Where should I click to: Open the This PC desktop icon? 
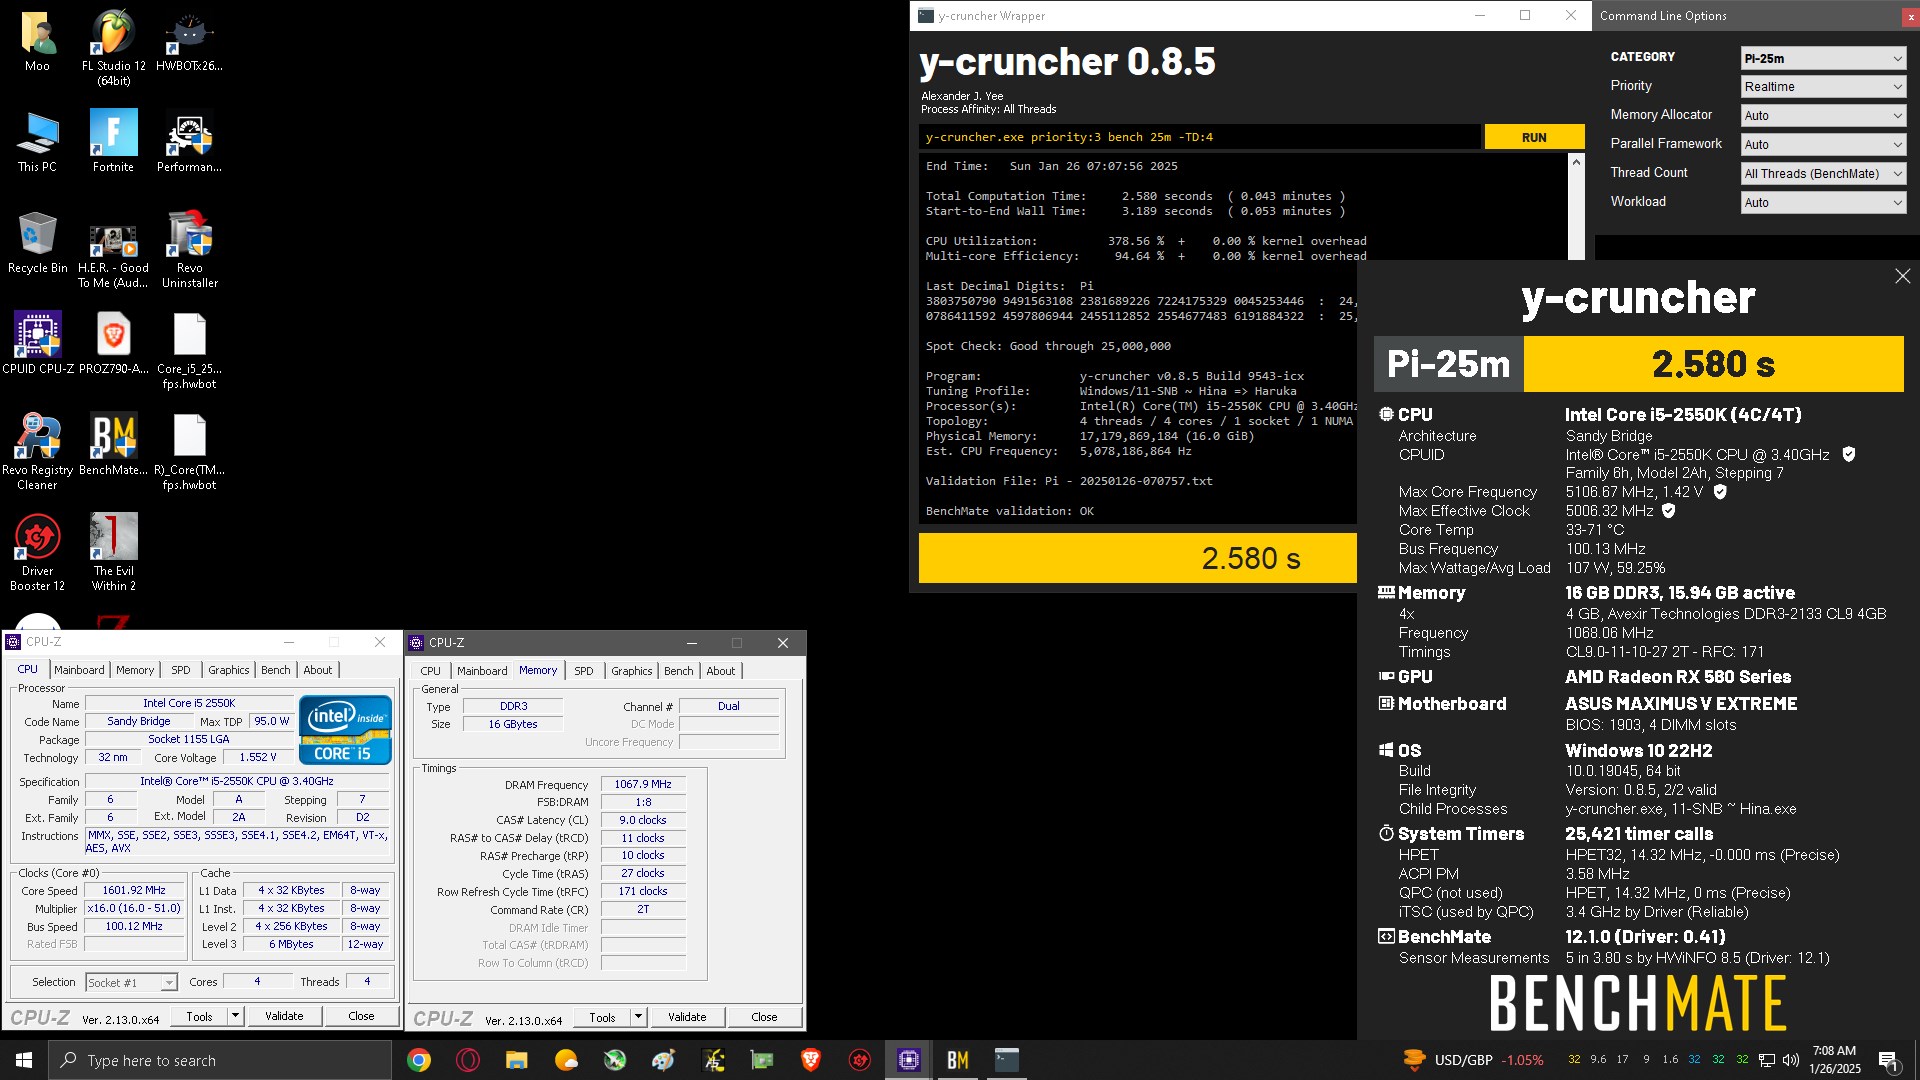(38, 141)
